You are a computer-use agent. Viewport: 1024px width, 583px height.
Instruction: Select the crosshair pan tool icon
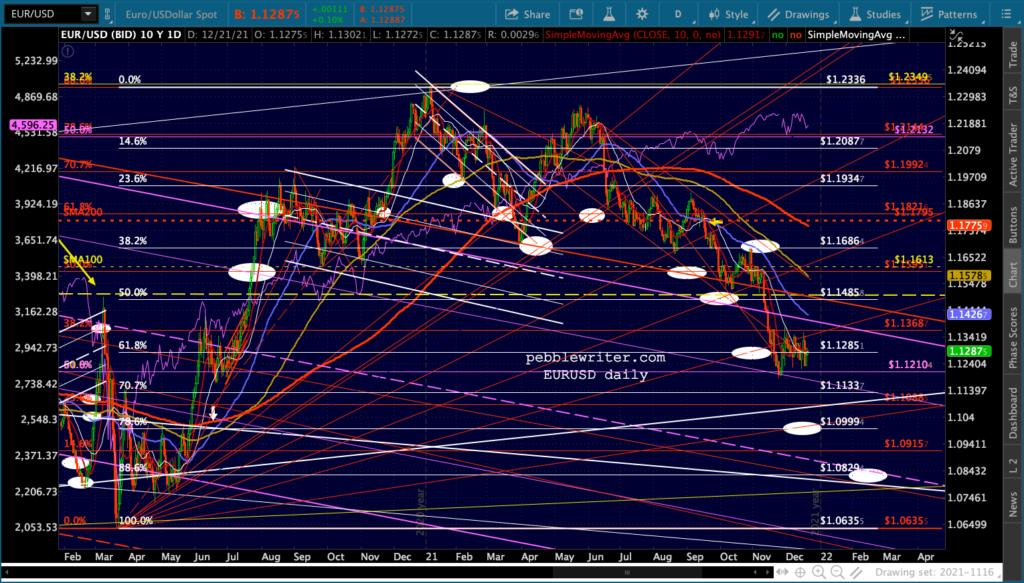click(x=801, y=573)
